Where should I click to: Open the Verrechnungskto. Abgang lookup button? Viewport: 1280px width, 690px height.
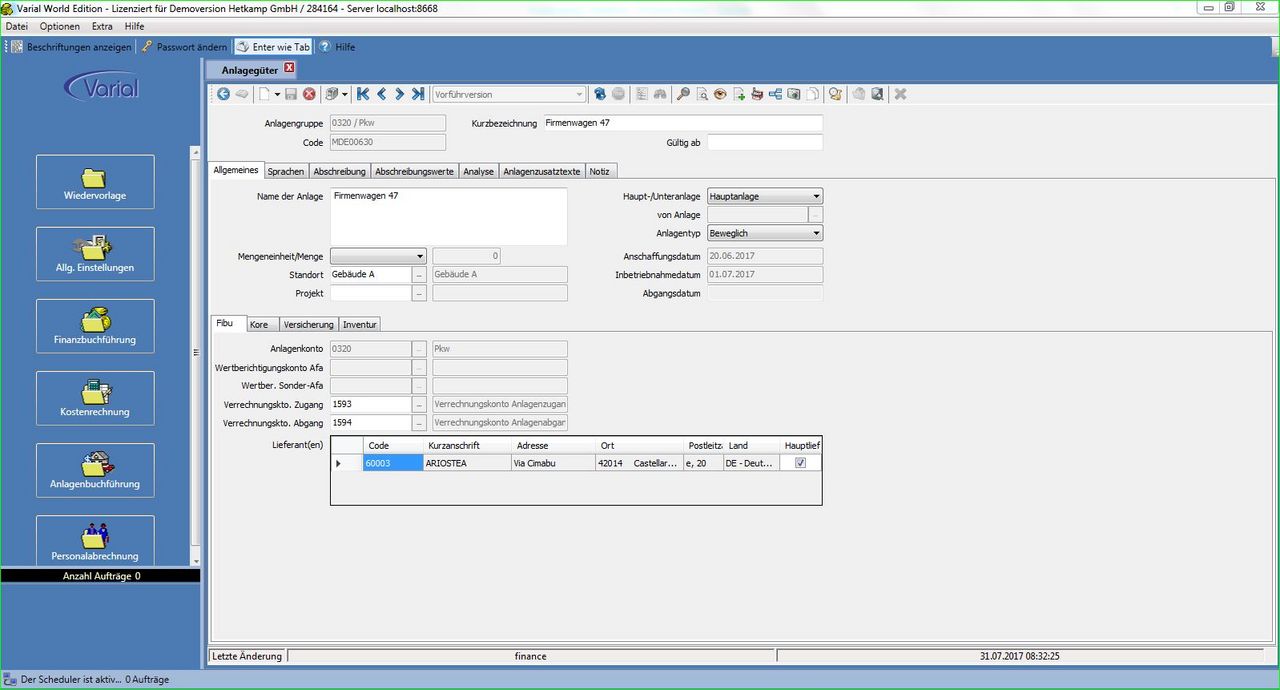click(x=420, y=423)
